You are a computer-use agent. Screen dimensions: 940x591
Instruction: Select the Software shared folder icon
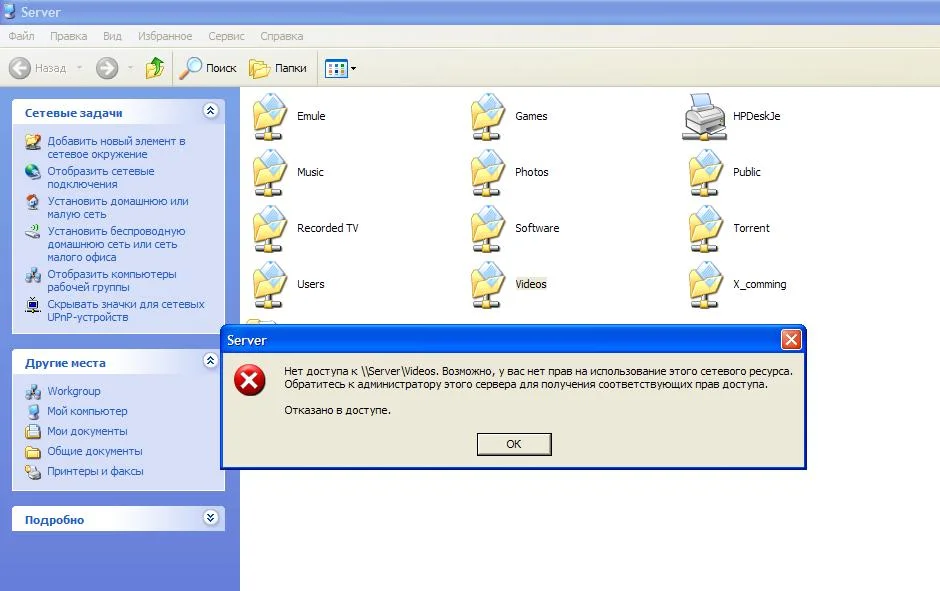[x=489, y=228]
